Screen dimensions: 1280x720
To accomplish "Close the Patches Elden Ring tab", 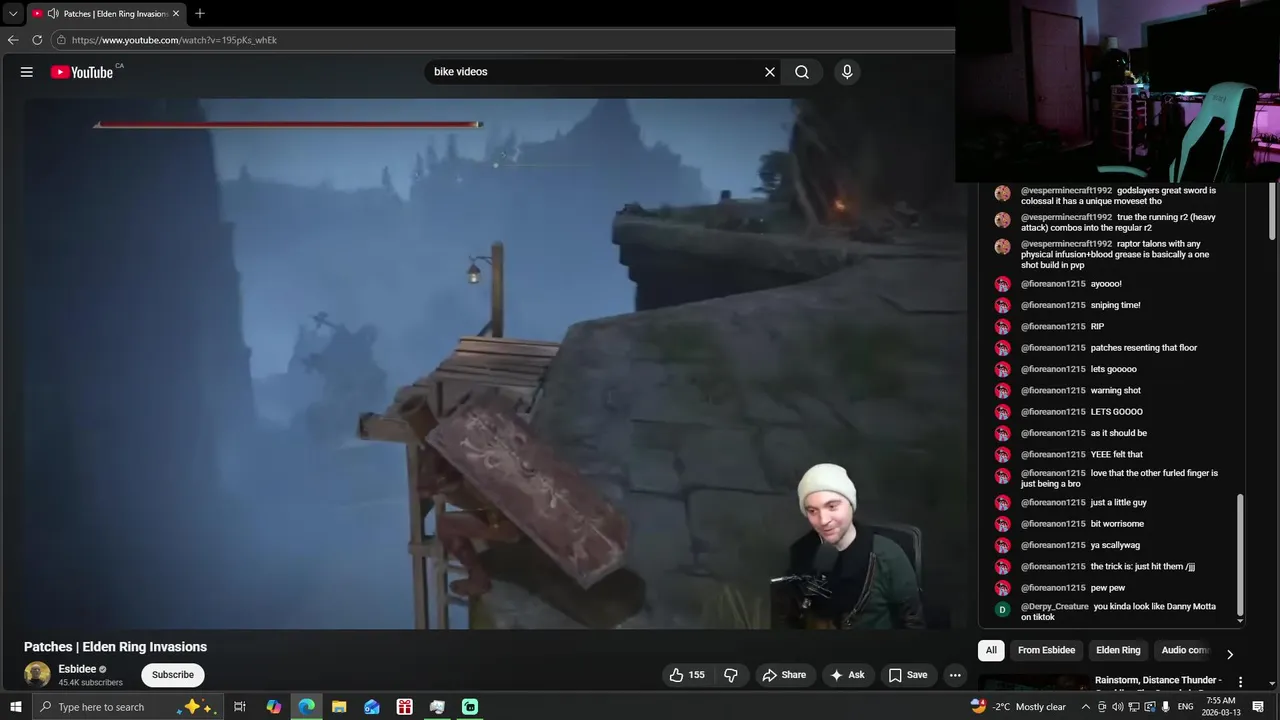I will (176, 14).
